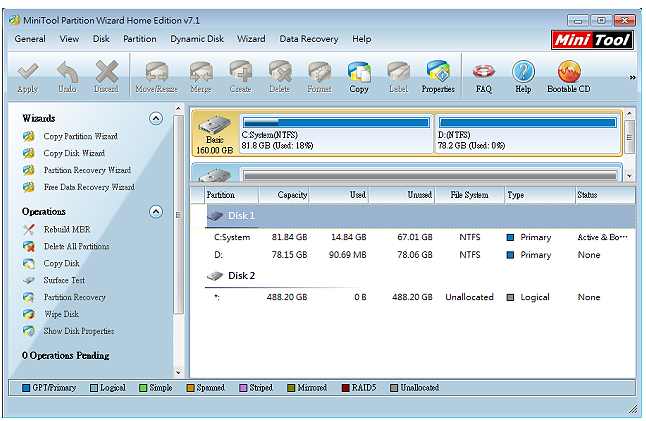Click the left panel scrollbar down arrow

pos(178,373)
